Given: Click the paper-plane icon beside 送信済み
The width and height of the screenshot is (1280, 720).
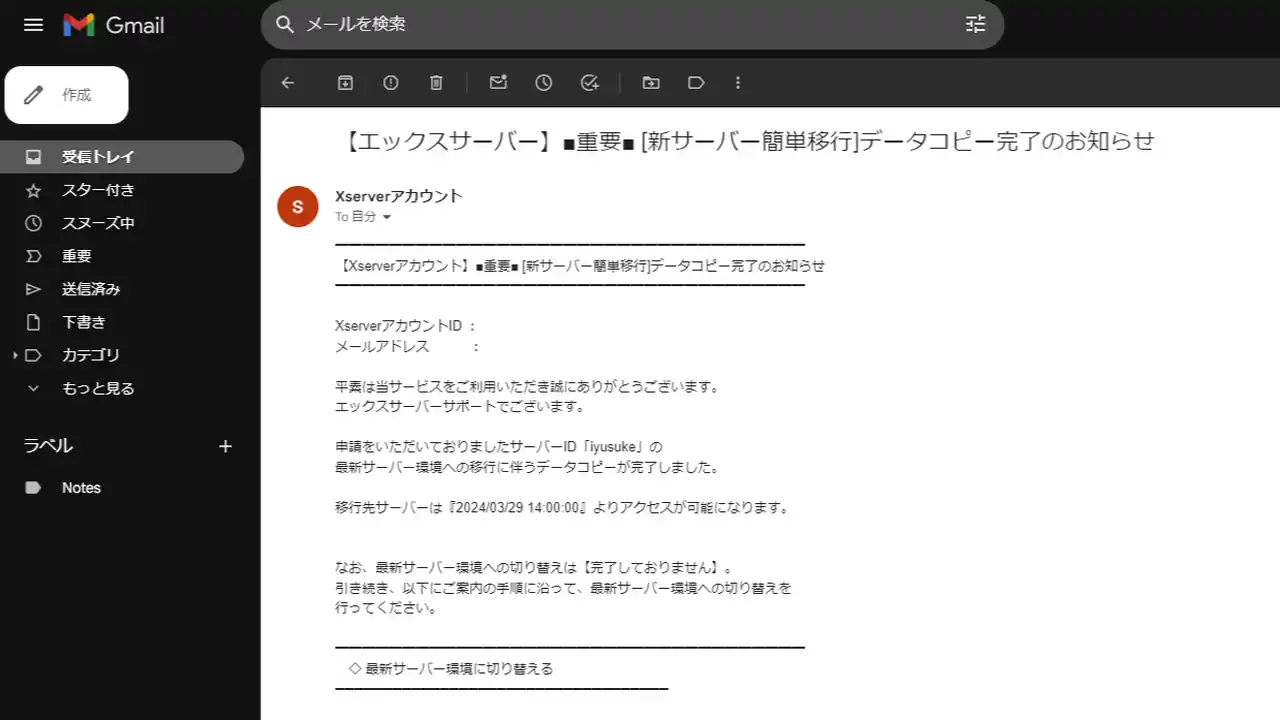Looking at the screenshot, I should click(x=33, y=289).
